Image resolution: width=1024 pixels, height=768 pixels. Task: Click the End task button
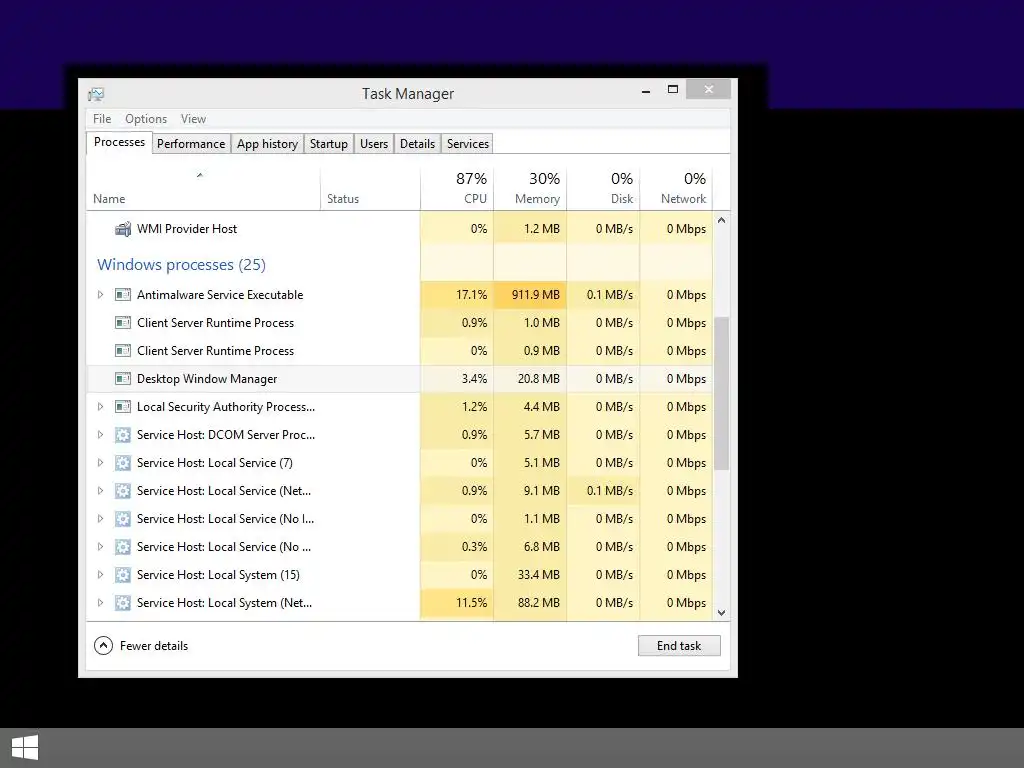679,646
